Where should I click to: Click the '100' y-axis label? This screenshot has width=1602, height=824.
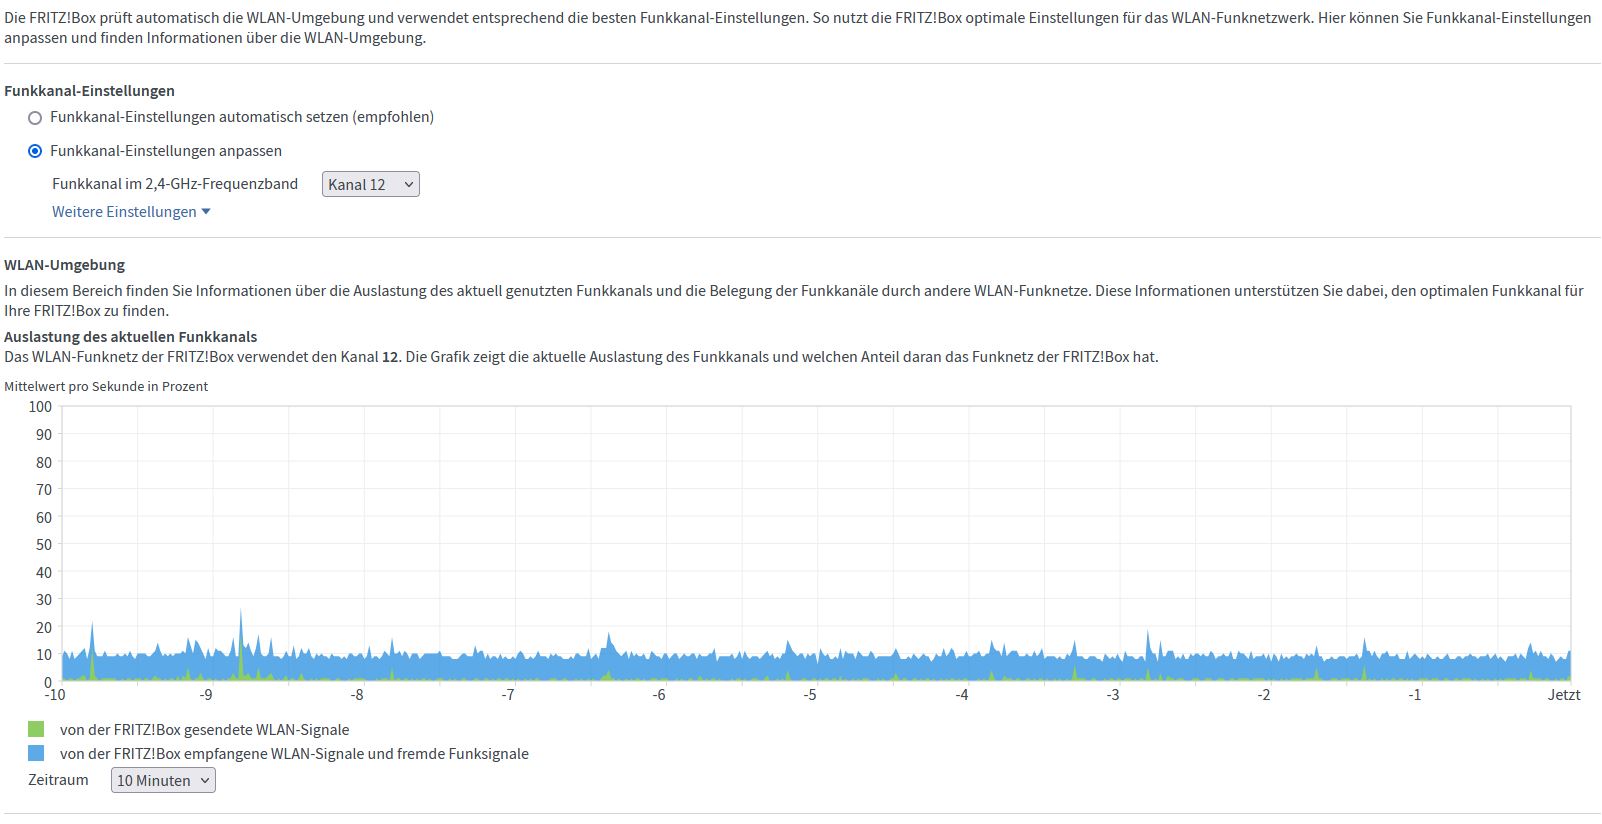click(x=40, y=407)
